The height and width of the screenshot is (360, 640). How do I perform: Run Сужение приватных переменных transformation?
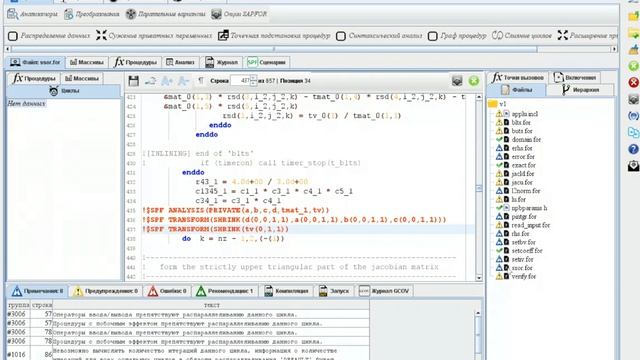[154, 36]
